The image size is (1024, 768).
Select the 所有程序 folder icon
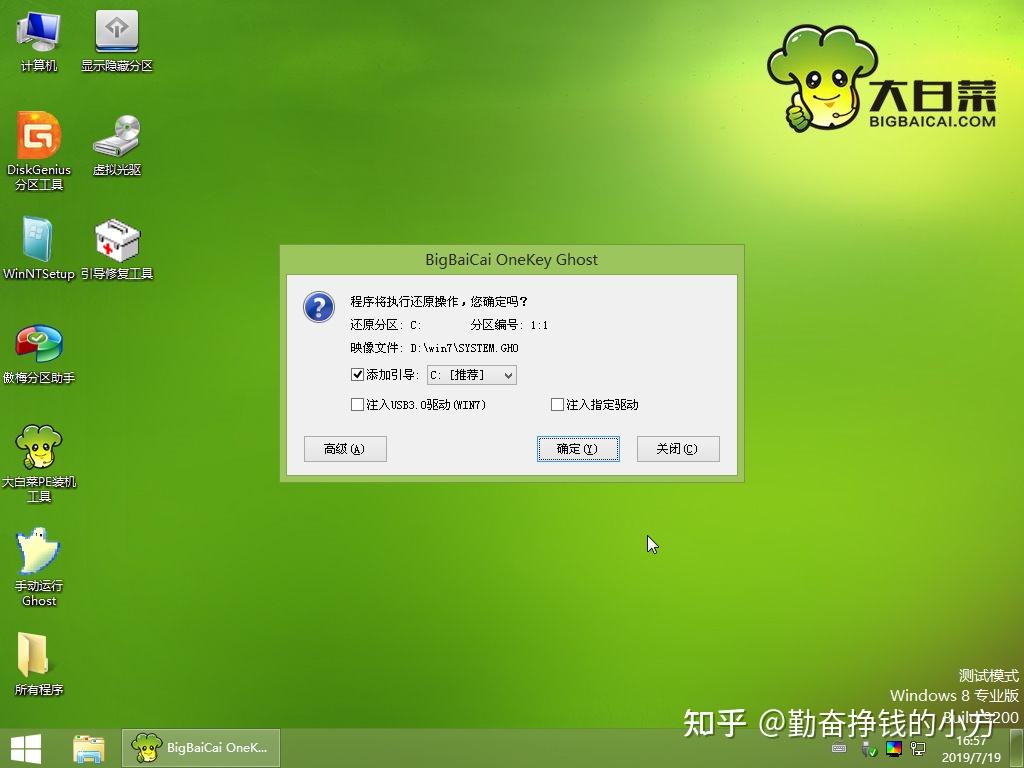[x=39, y=664]
